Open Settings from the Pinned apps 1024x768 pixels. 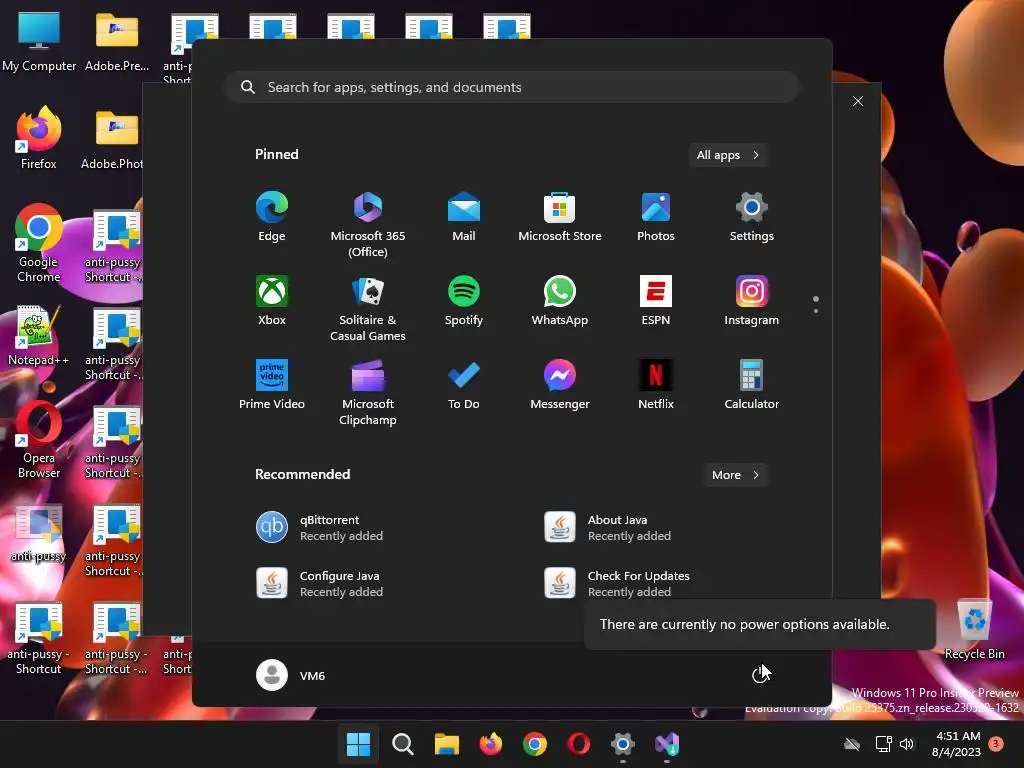752,217
